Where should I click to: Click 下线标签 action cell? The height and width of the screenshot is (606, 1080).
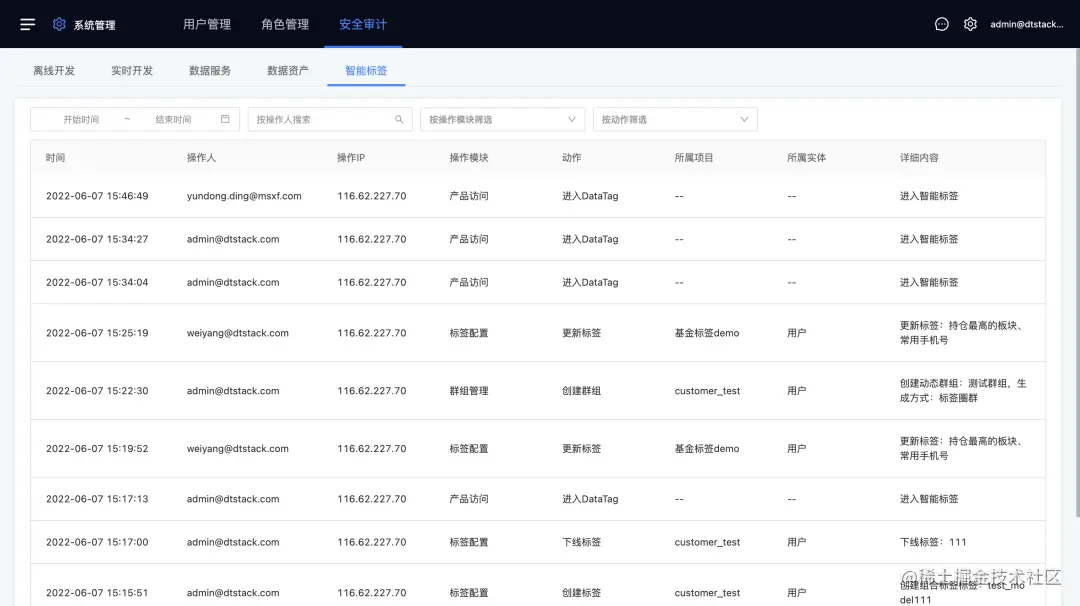click(581, 542)
